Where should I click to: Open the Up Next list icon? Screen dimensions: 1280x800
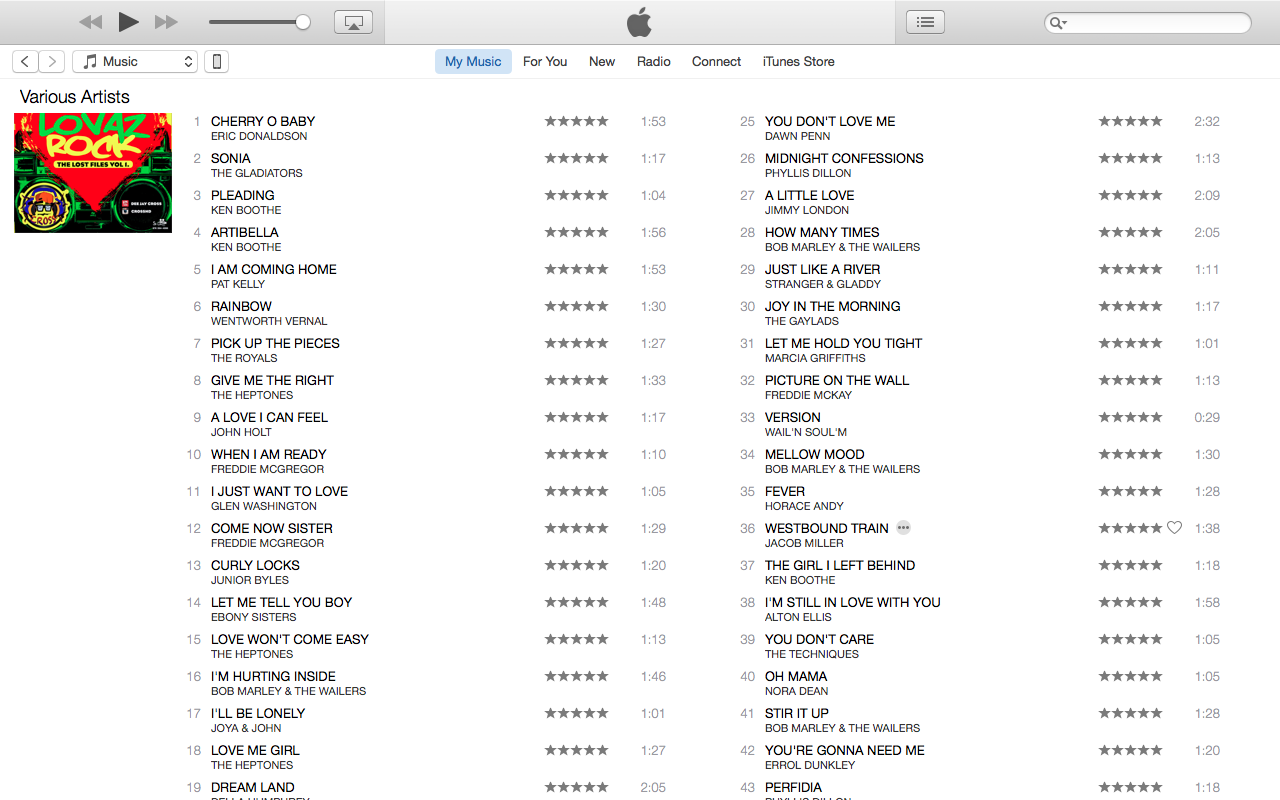tap(925, 22)
